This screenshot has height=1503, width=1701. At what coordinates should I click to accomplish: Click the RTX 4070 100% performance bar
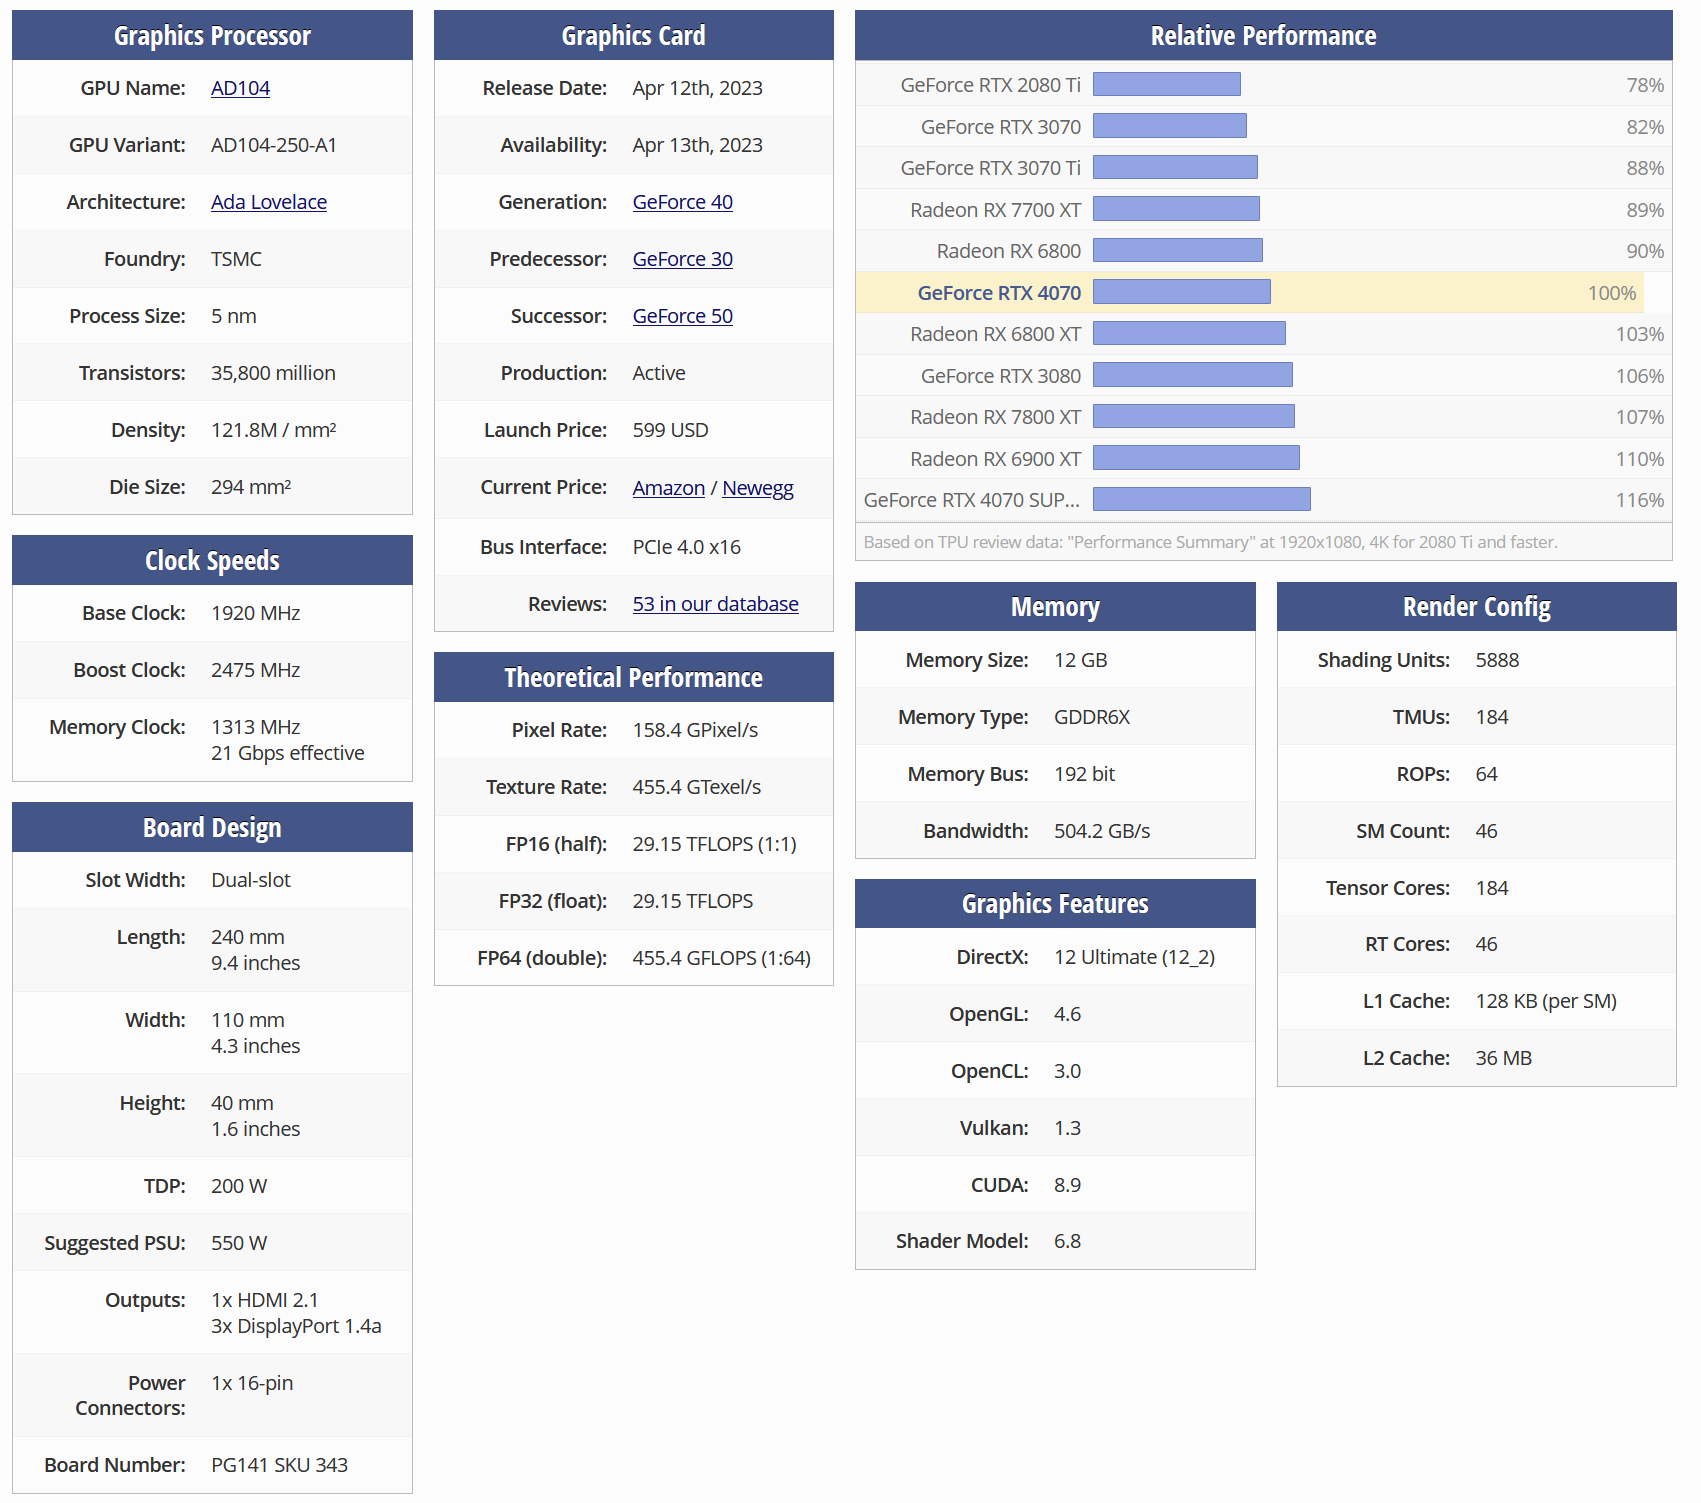point(1182,291)
